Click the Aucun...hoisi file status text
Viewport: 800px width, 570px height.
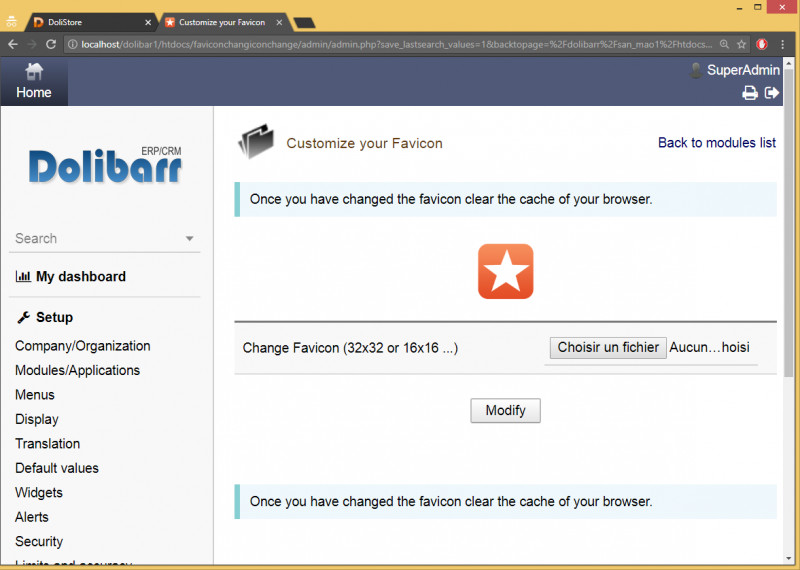pyautogui.click(x=709, y=348)
